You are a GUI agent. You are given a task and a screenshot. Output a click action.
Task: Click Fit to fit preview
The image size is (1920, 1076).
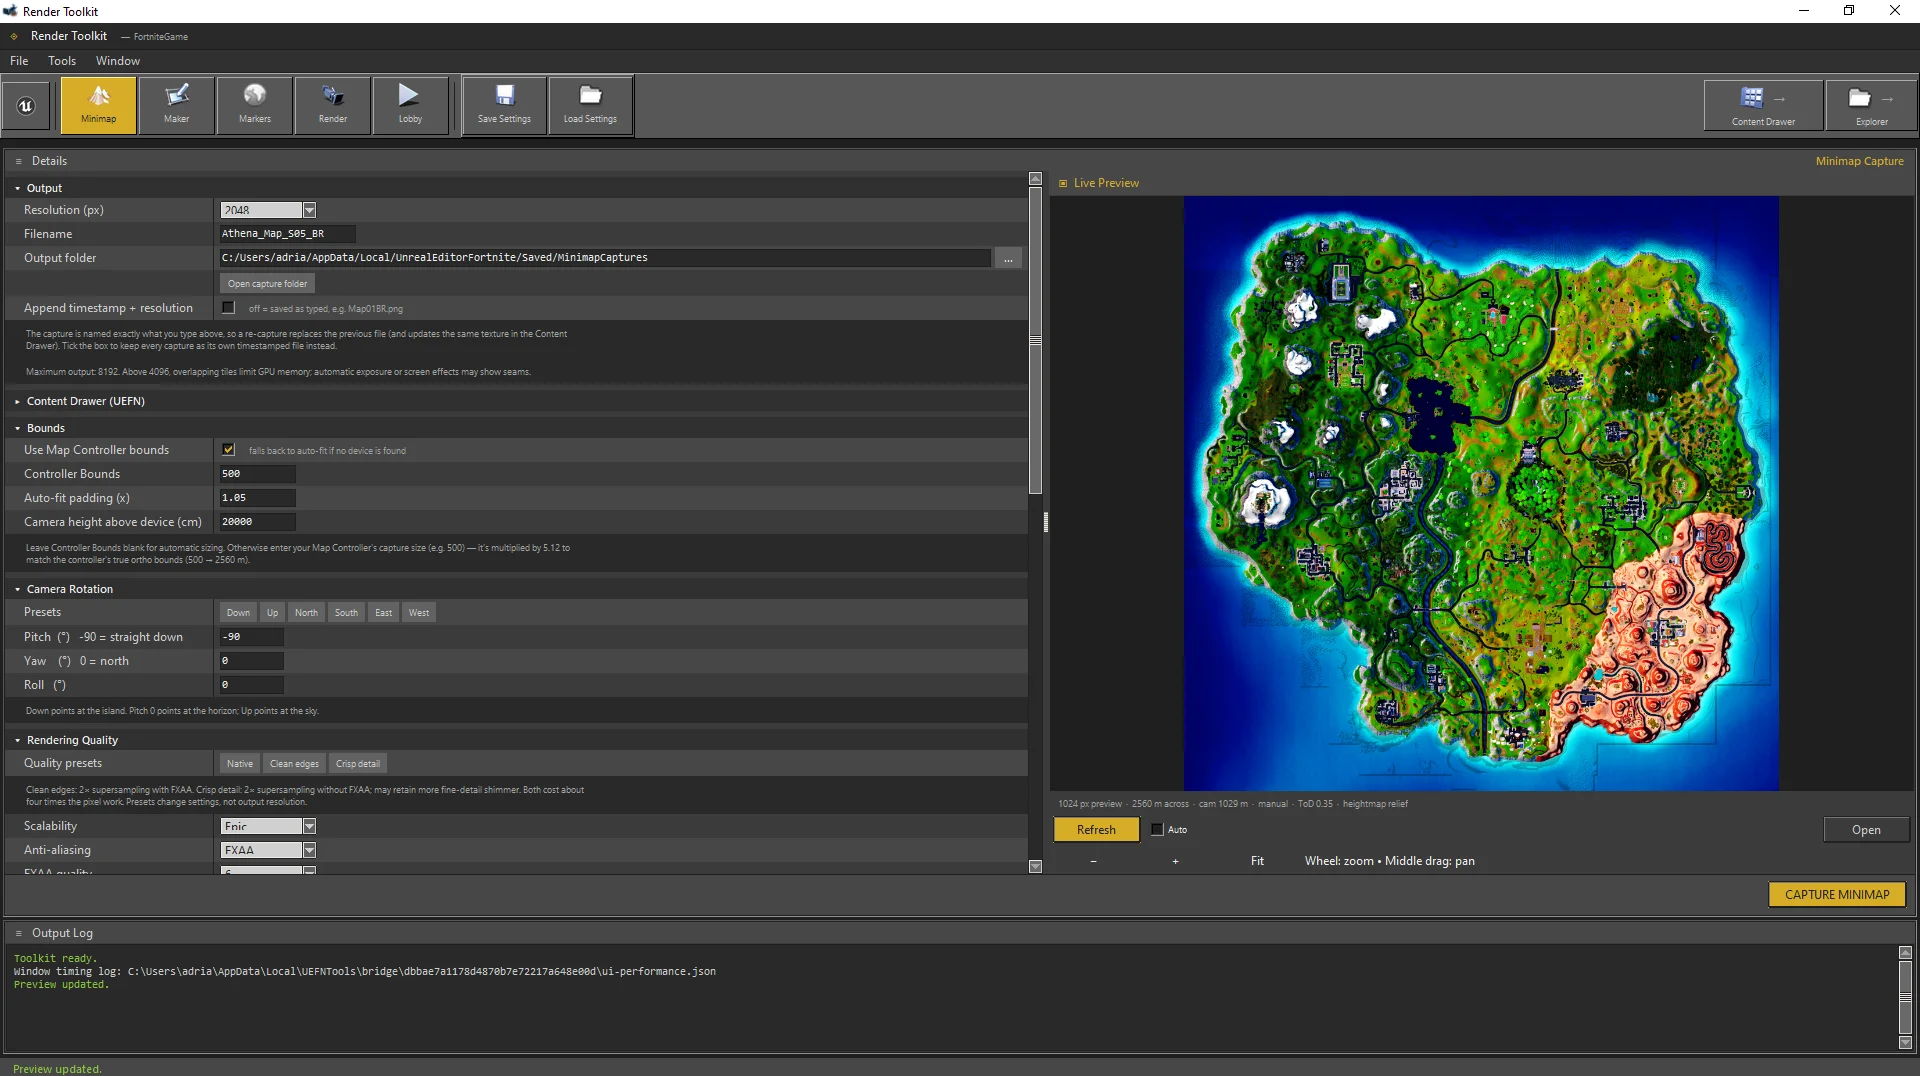click(x=1257, y=861)
